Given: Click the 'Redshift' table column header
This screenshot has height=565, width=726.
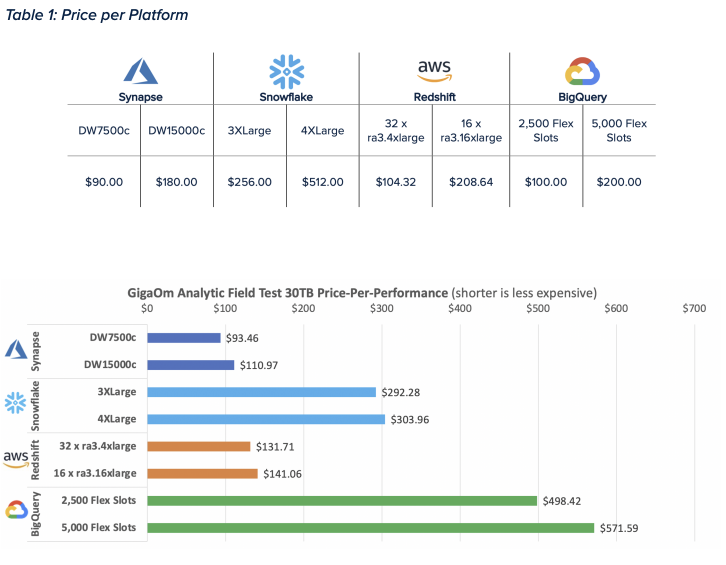Looking at the screenshot, I should point(434,97).
